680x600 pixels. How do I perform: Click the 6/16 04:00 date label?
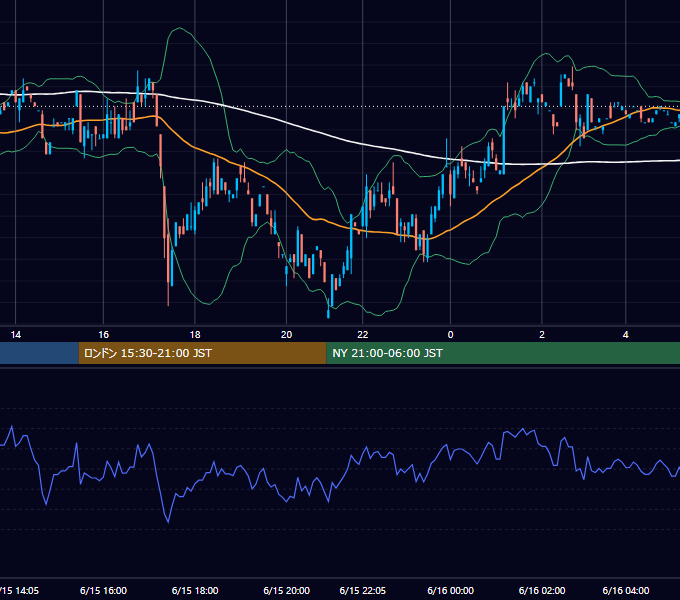[x=625, y=590]
